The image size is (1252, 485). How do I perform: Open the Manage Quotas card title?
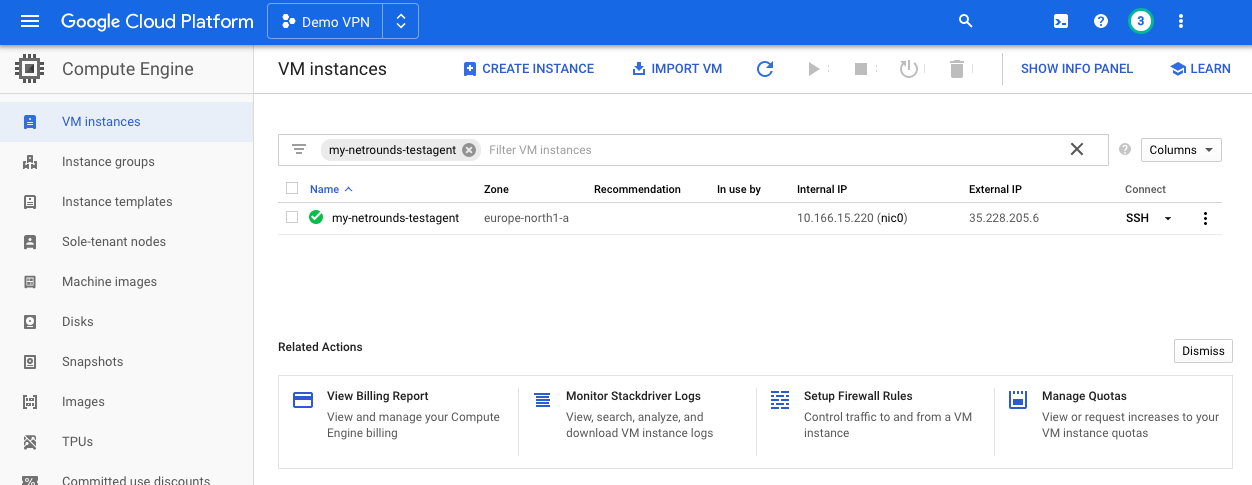[x=1084, y=396]
